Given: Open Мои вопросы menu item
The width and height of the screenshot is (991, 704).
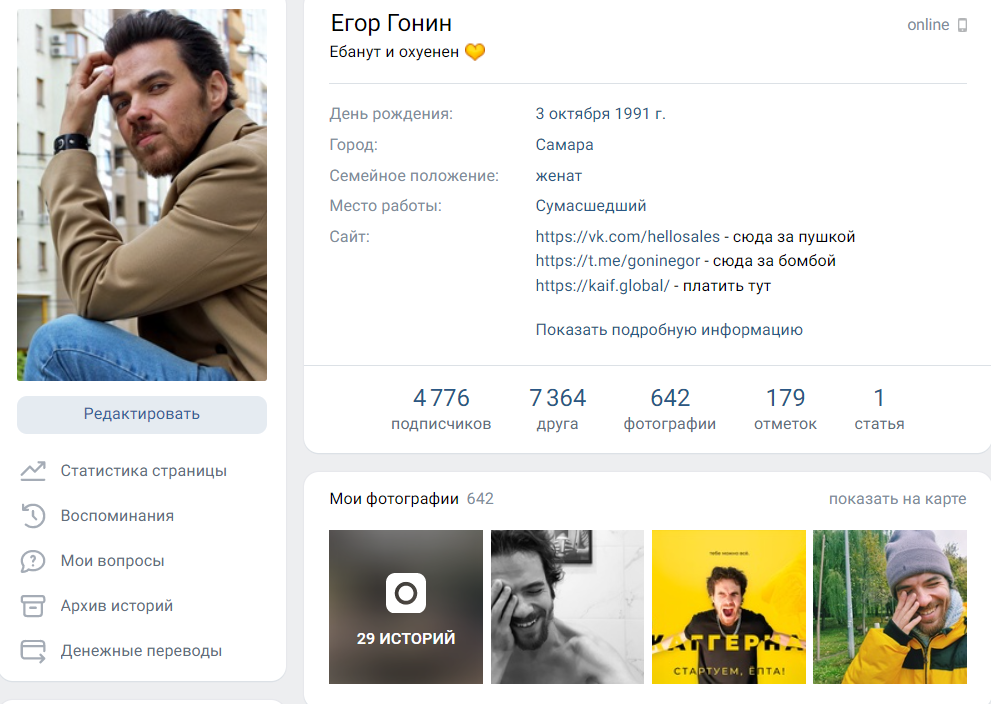Looking at the screenshot, I should coord(112,561).
